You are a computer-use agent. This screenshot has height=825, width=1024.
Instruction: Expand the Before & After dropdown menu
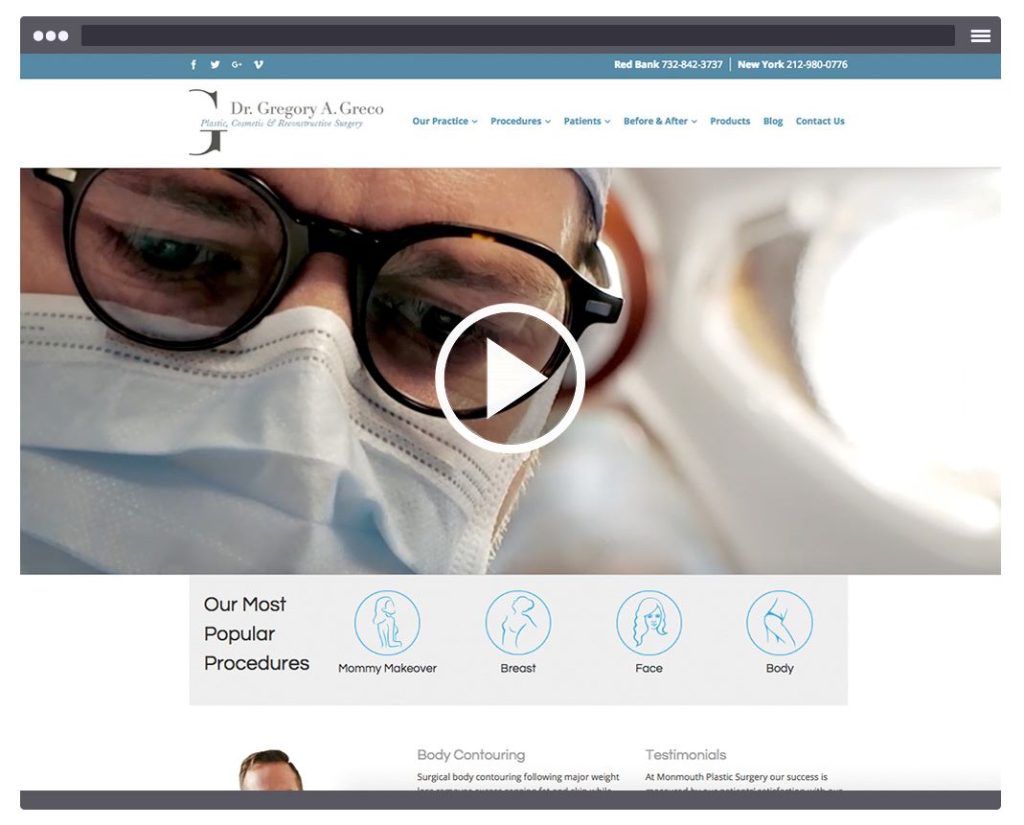point(660,121)
